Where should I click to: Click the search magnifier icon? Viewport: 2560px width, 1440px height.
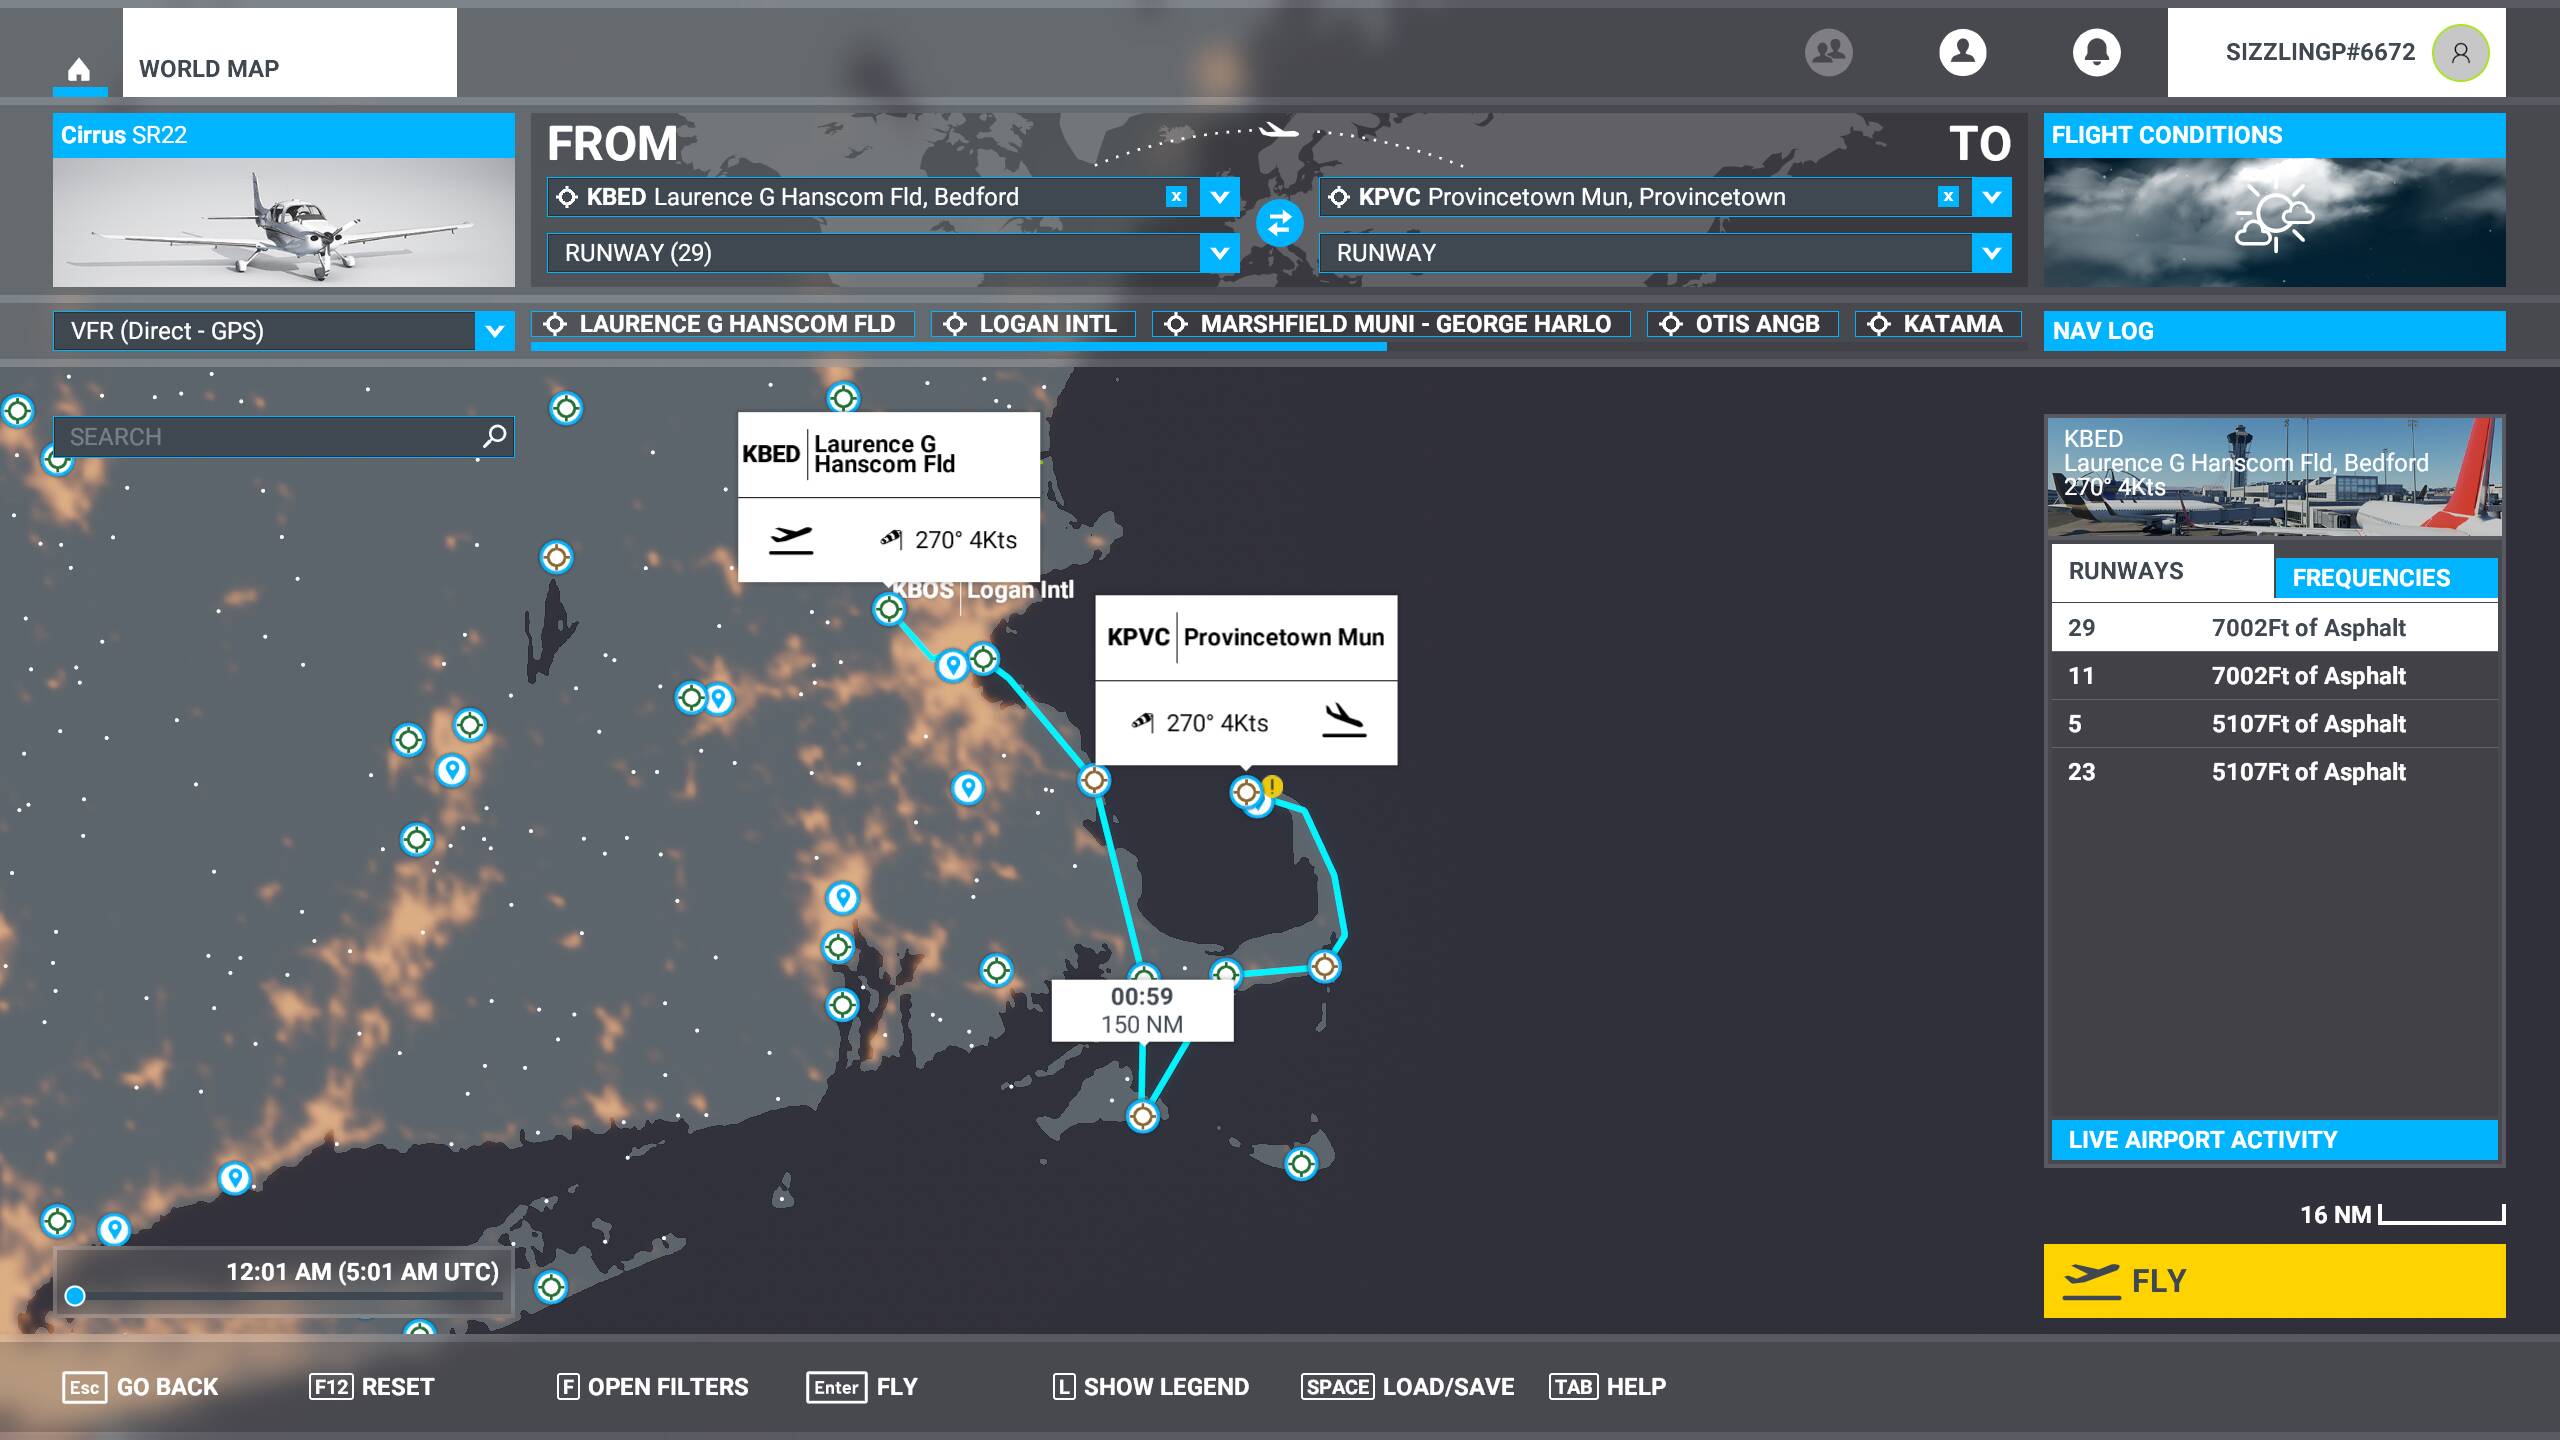click(494, 436)
